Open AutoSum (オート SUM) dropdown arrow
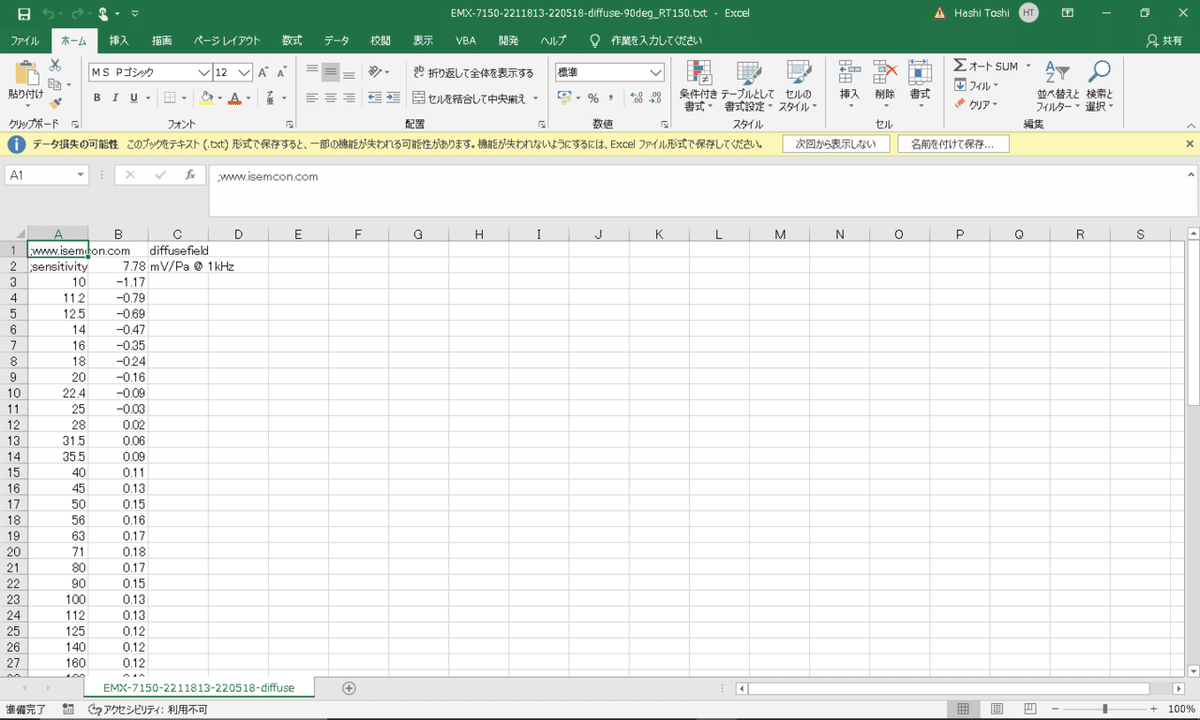The height and width of the screenshot is (720, 1200). [x=1027, y=66]
